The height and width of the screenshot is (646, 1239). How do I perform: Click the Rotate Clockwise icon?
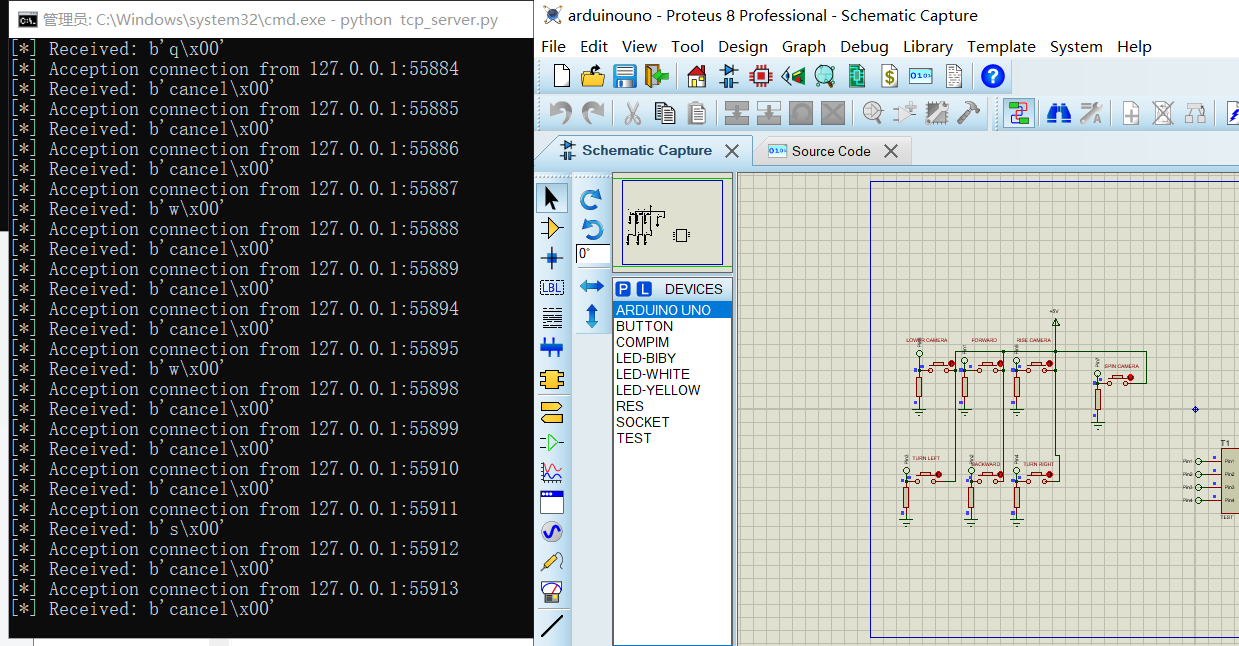coord(591,199)
